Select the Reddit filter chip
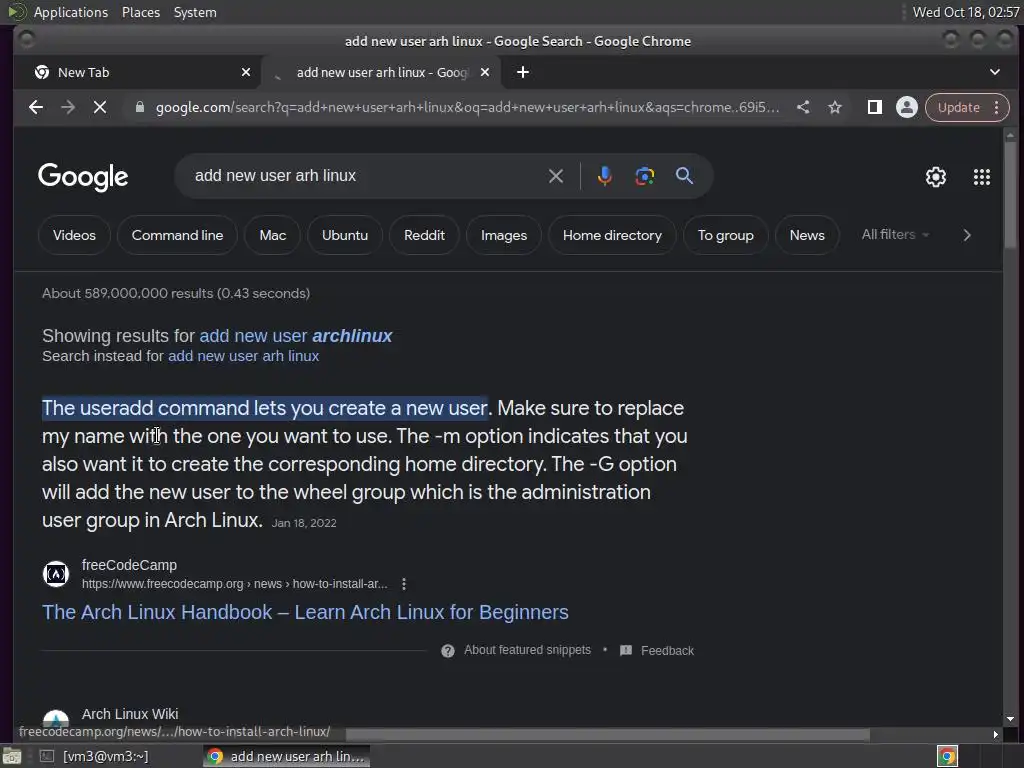 (424, 235)
